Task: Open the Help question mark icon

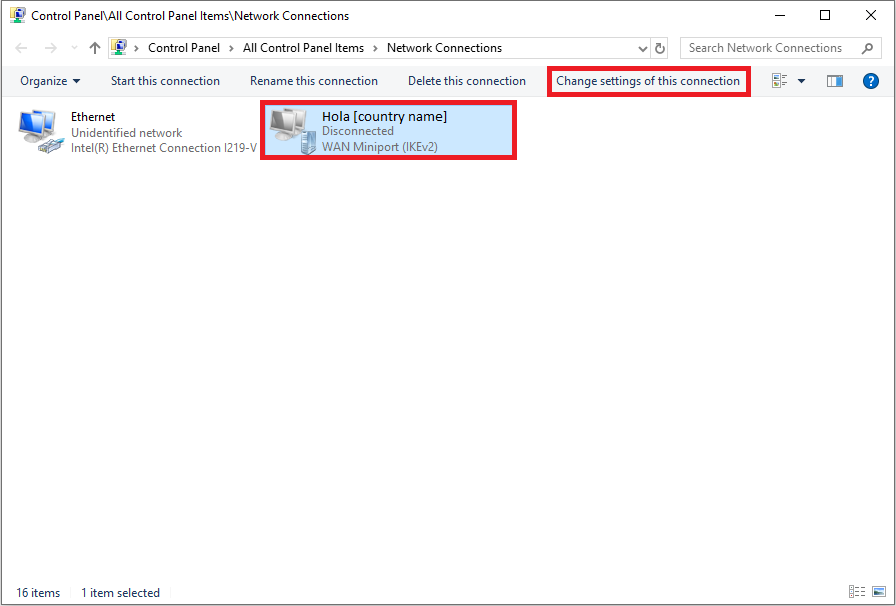Action: point(871,81)
